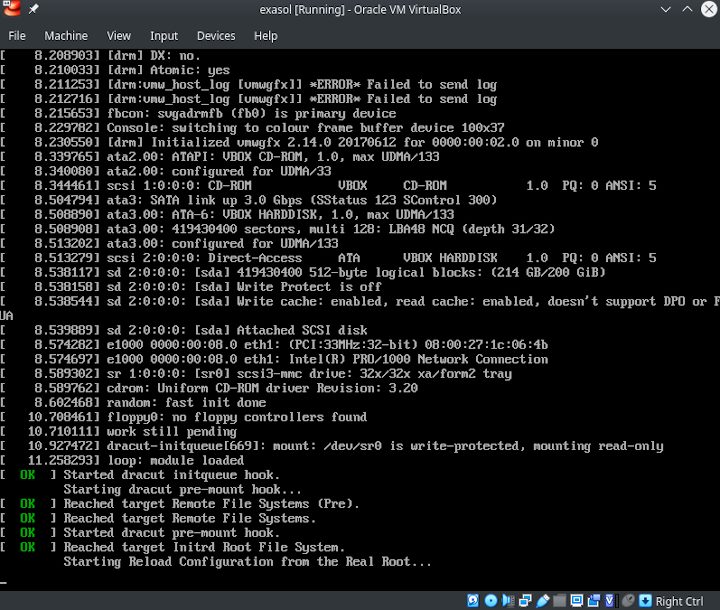The width and height of the screenshot is (720, 610).
Task: Click the VirtualBox app icon in title bar
Action: point(11,8)
